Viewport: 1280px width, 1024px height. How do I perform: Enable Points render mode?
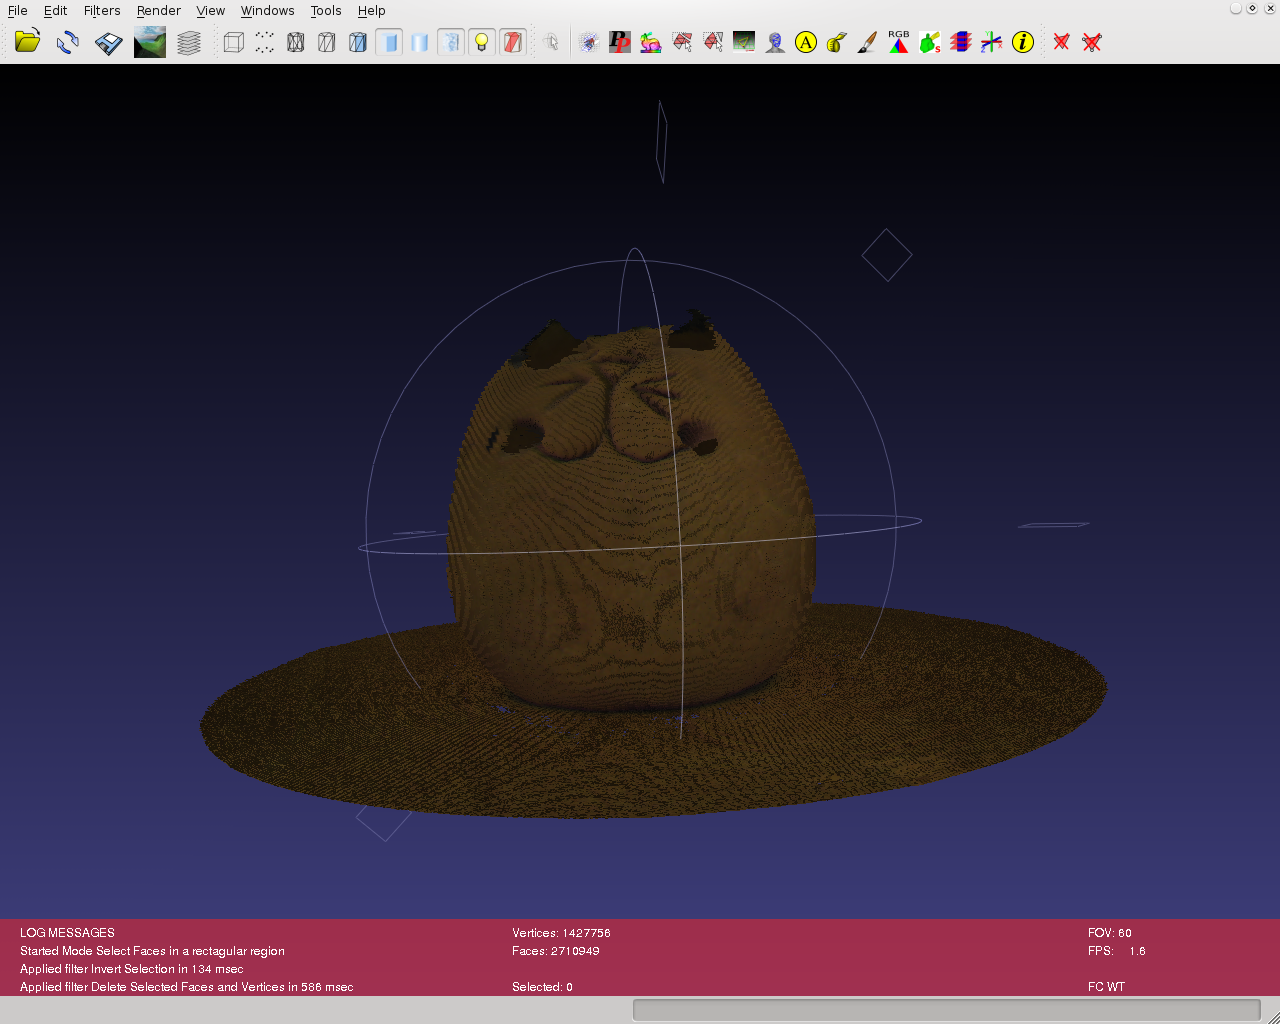tap(264, 42)
